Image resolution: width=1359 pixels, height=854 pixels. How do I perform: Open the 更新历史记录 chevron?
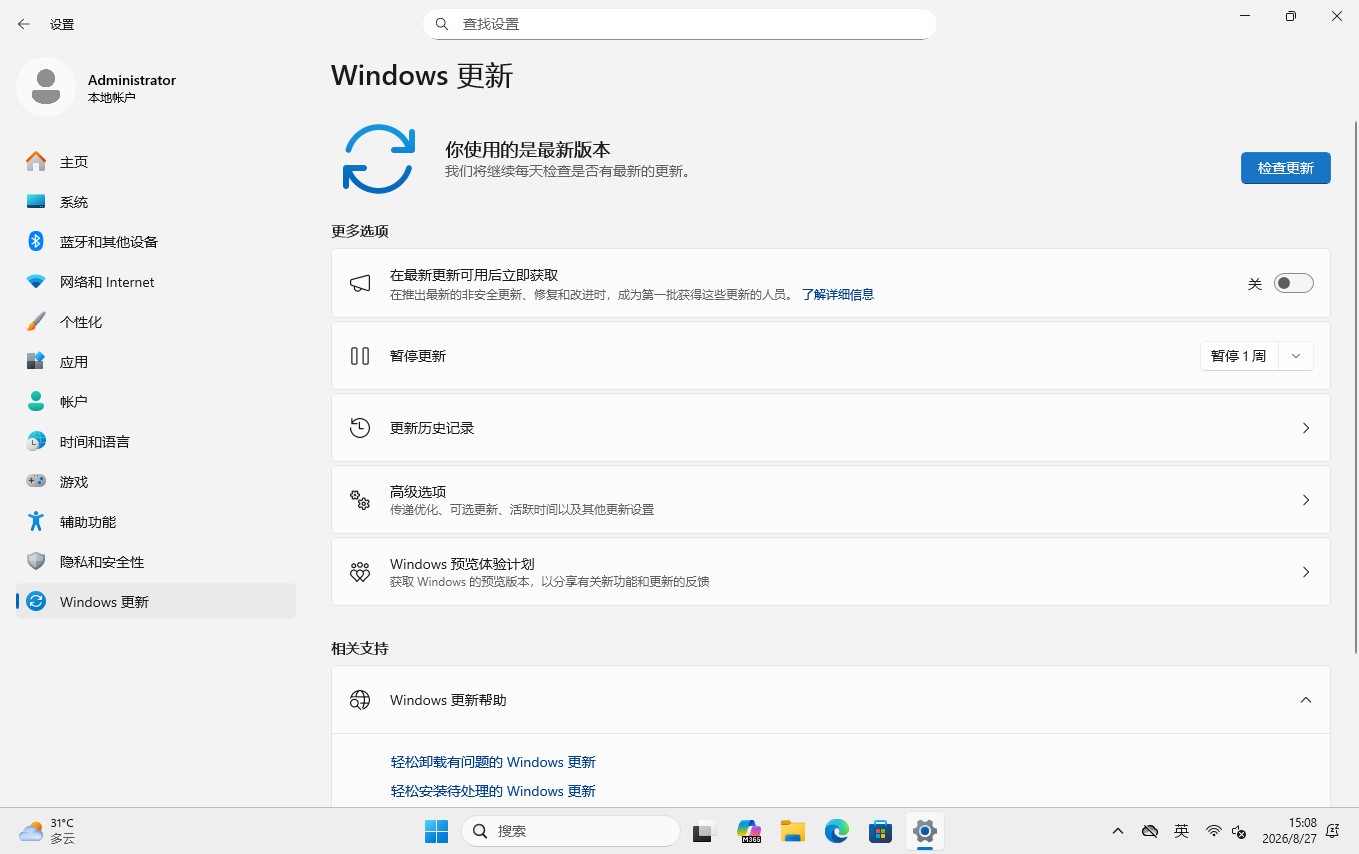[x=1305, y=428]
